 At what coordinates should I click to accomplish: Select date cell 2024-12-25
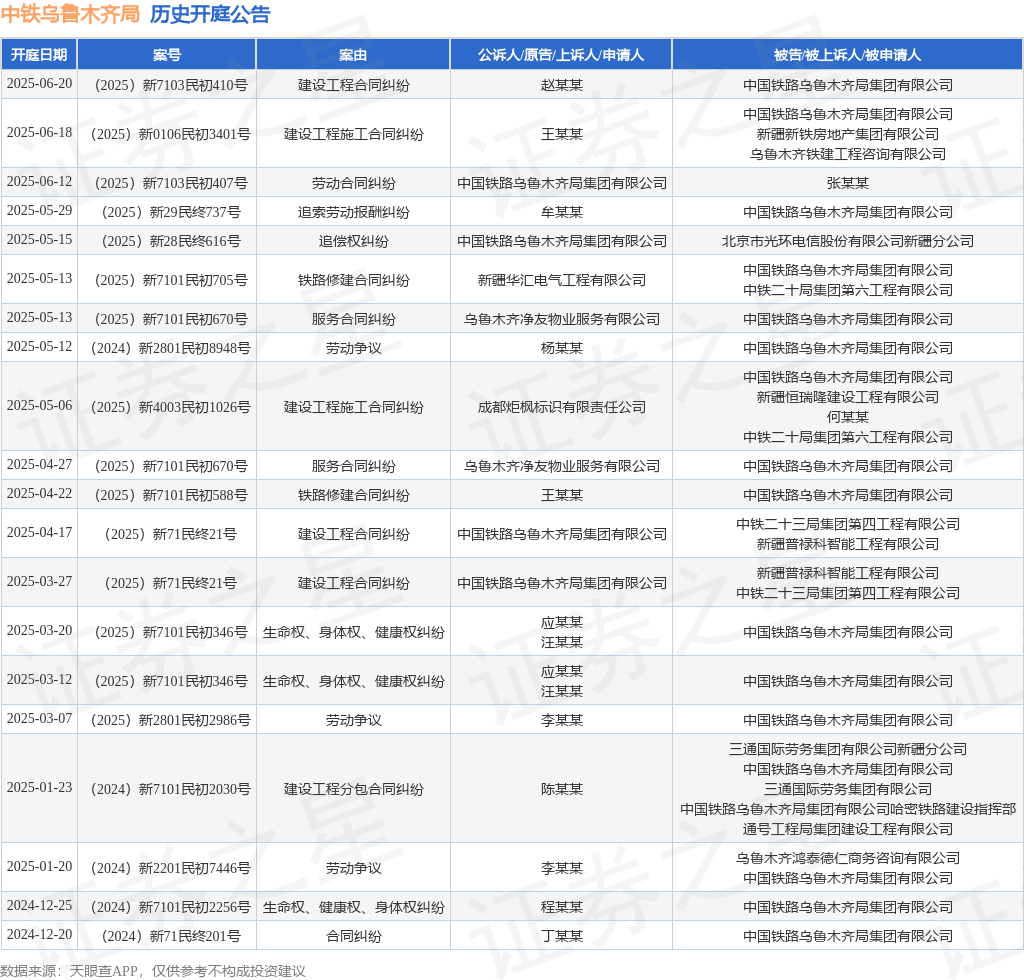click(x=39, y=906)
